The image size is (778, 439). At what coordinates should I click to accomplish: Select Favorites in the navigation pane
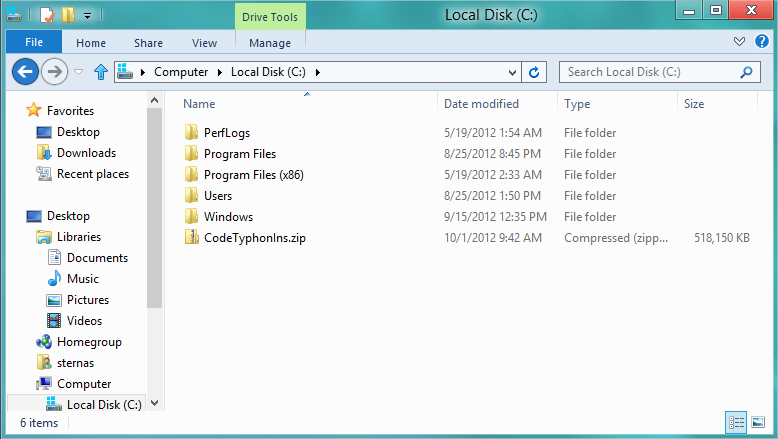pos(70,111)
